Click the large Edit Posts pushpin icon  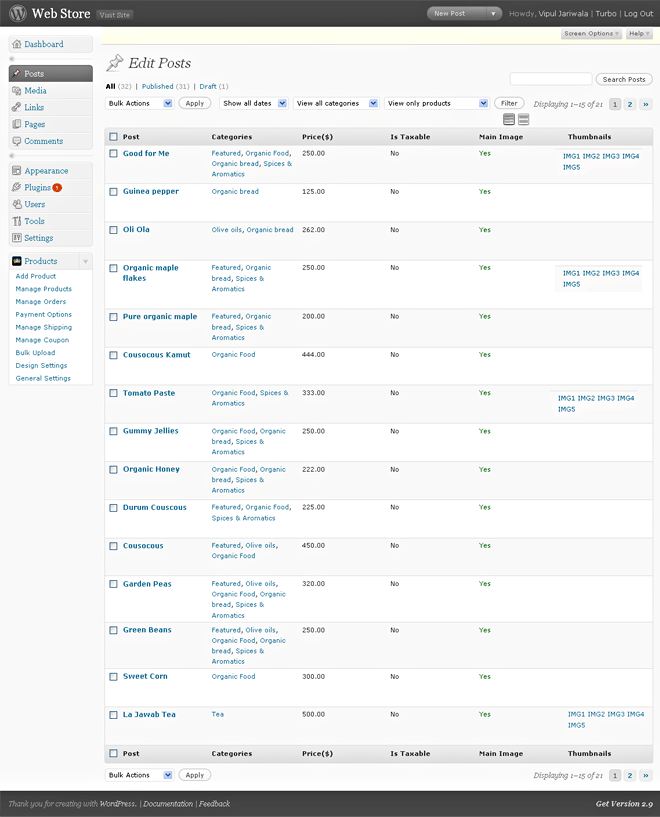point(115,63)
